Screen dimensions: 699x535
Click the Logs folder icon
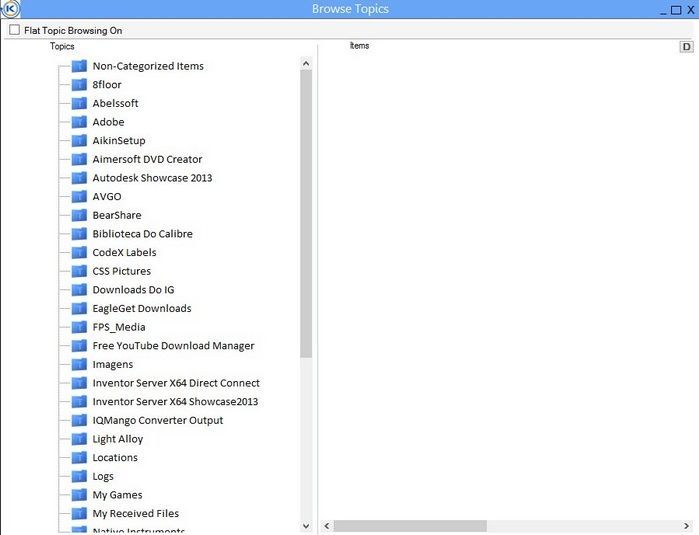[79, 477]
